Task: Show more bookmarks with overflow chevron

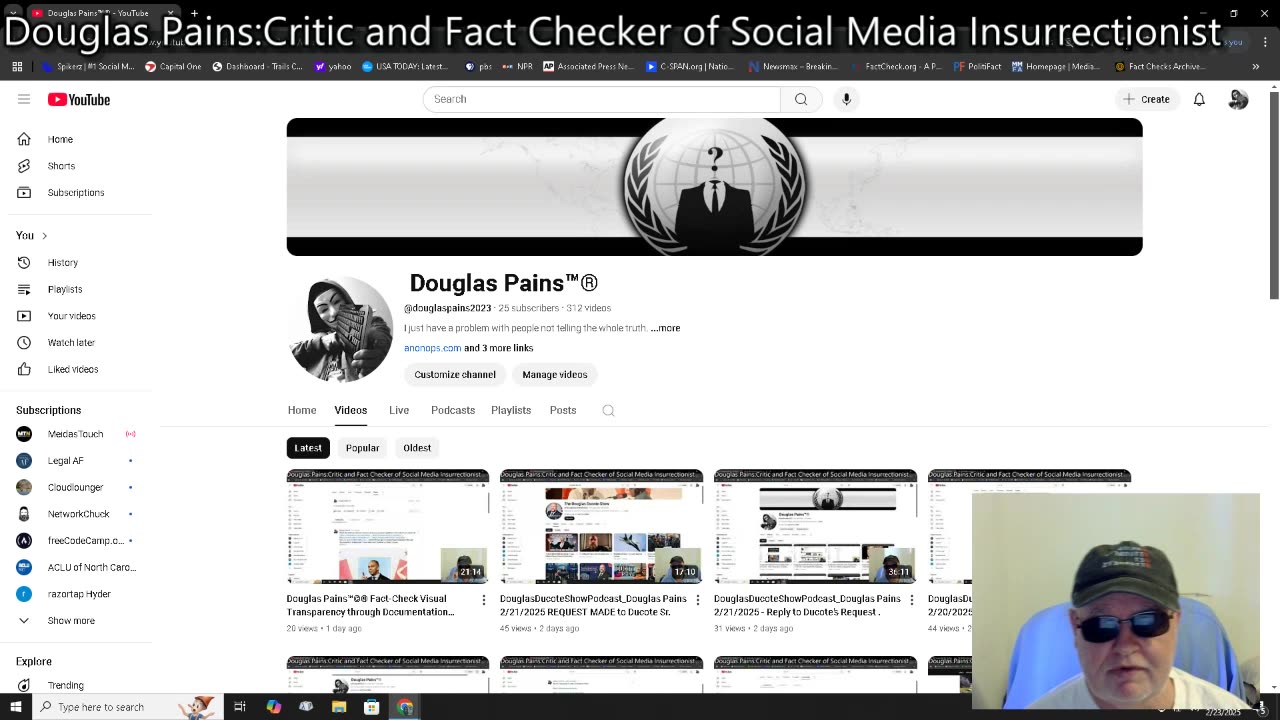Action: pos(1256,67)
